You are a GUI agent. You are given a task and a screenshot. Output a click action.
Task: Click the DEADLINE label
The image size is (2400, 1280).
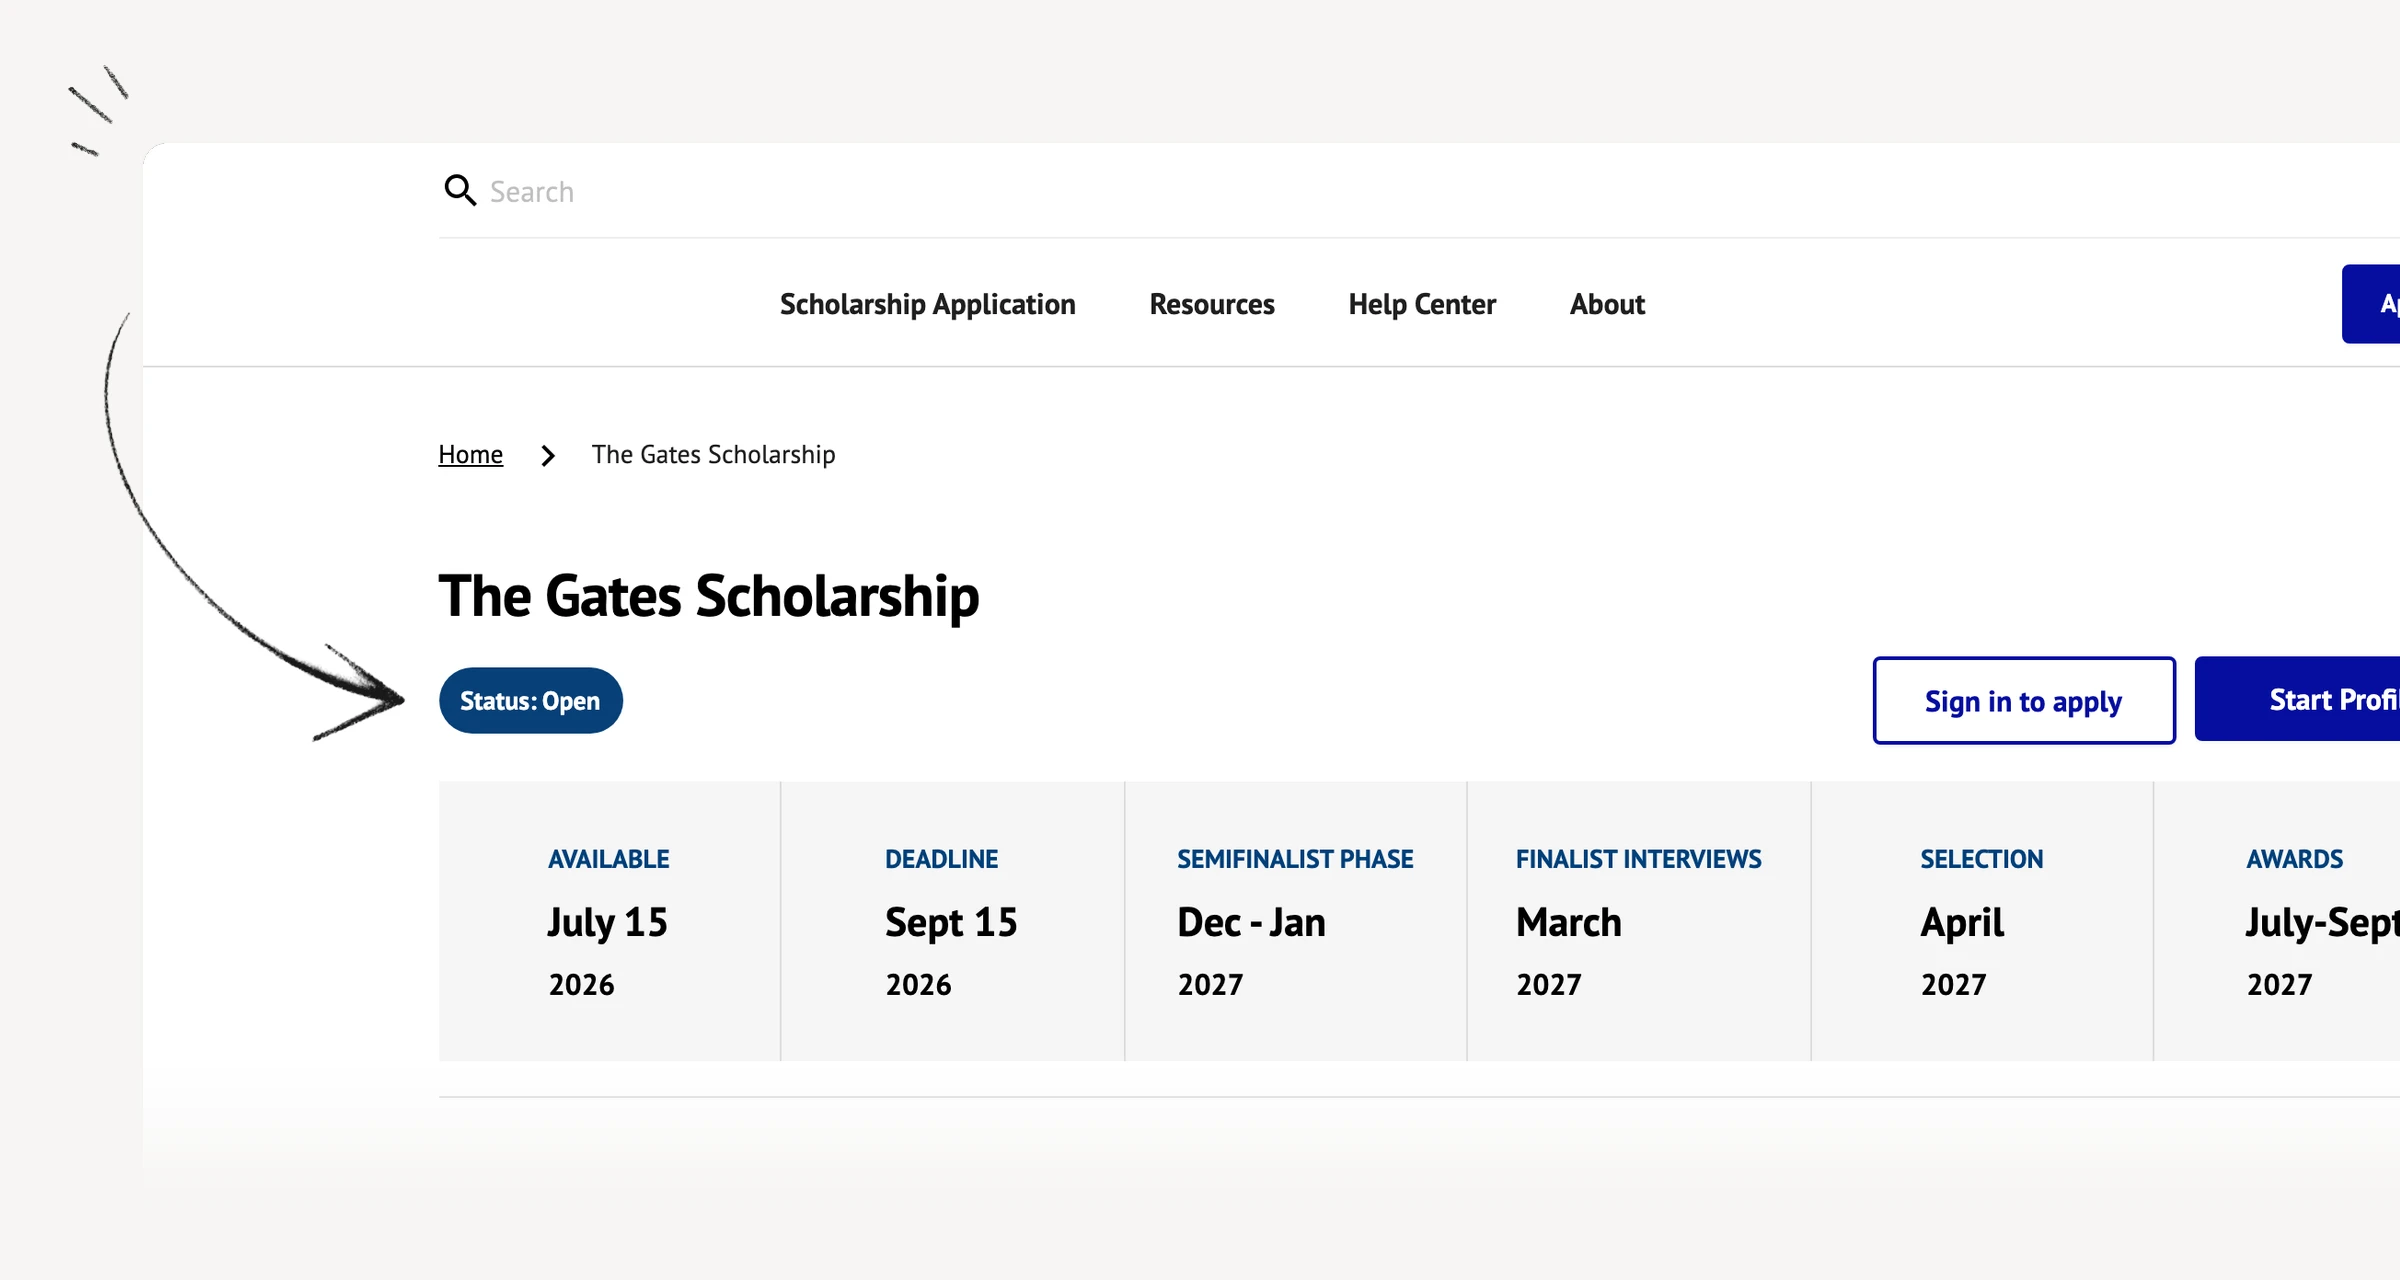pyautogui.click(x=941, y=859)
